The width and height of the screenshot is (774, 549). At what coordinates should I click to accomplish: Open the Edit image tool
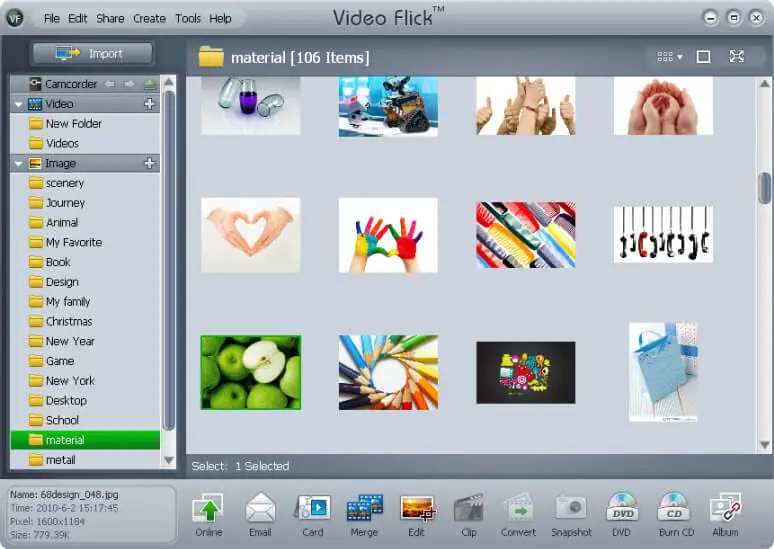(x=417, y=514)
